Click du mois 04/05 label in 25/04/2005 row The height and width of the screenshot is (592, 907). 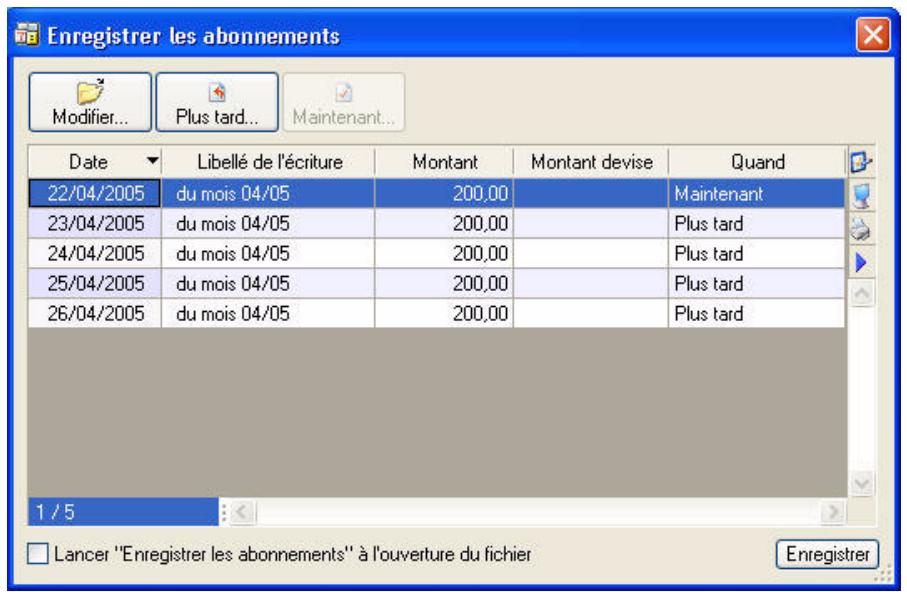pos(268,284)
